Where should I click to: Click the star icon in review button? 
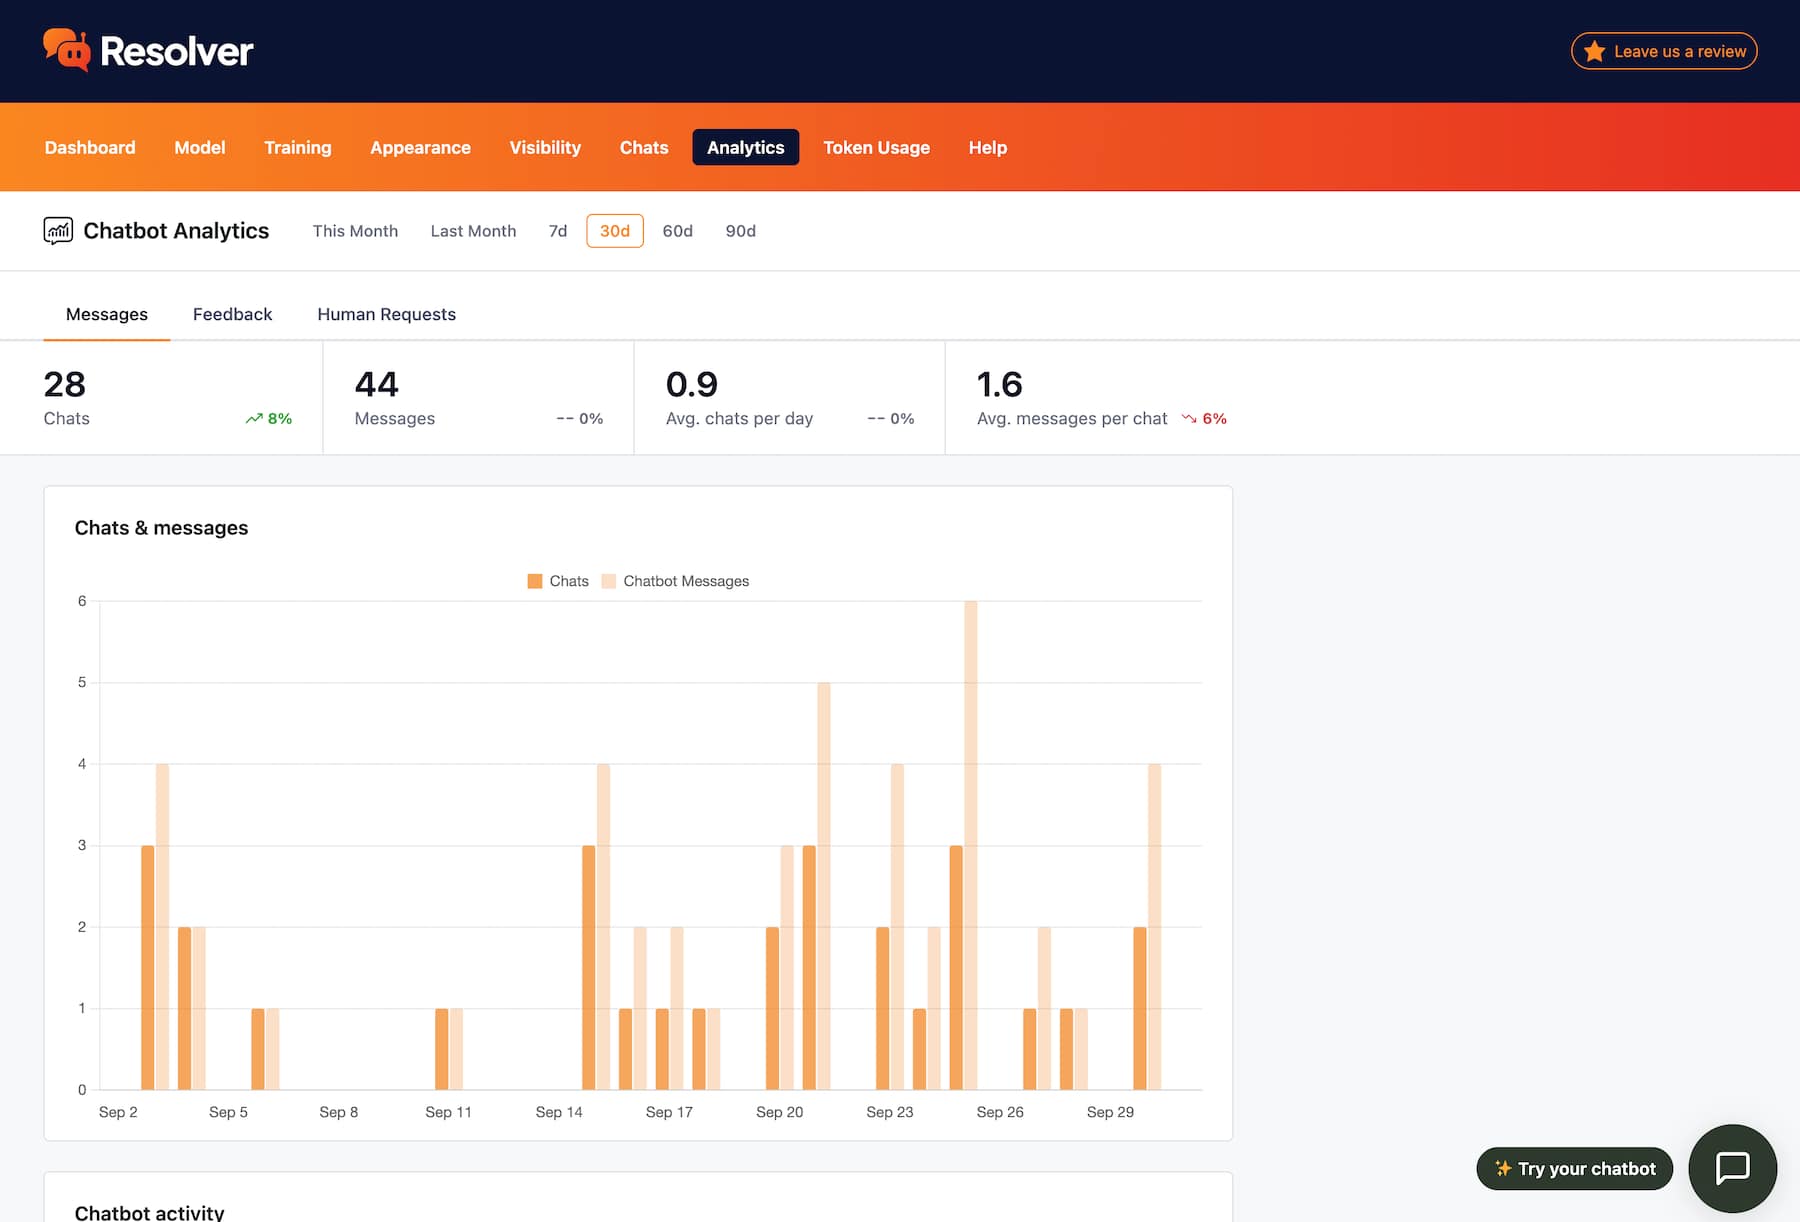tap(1594, 51)
